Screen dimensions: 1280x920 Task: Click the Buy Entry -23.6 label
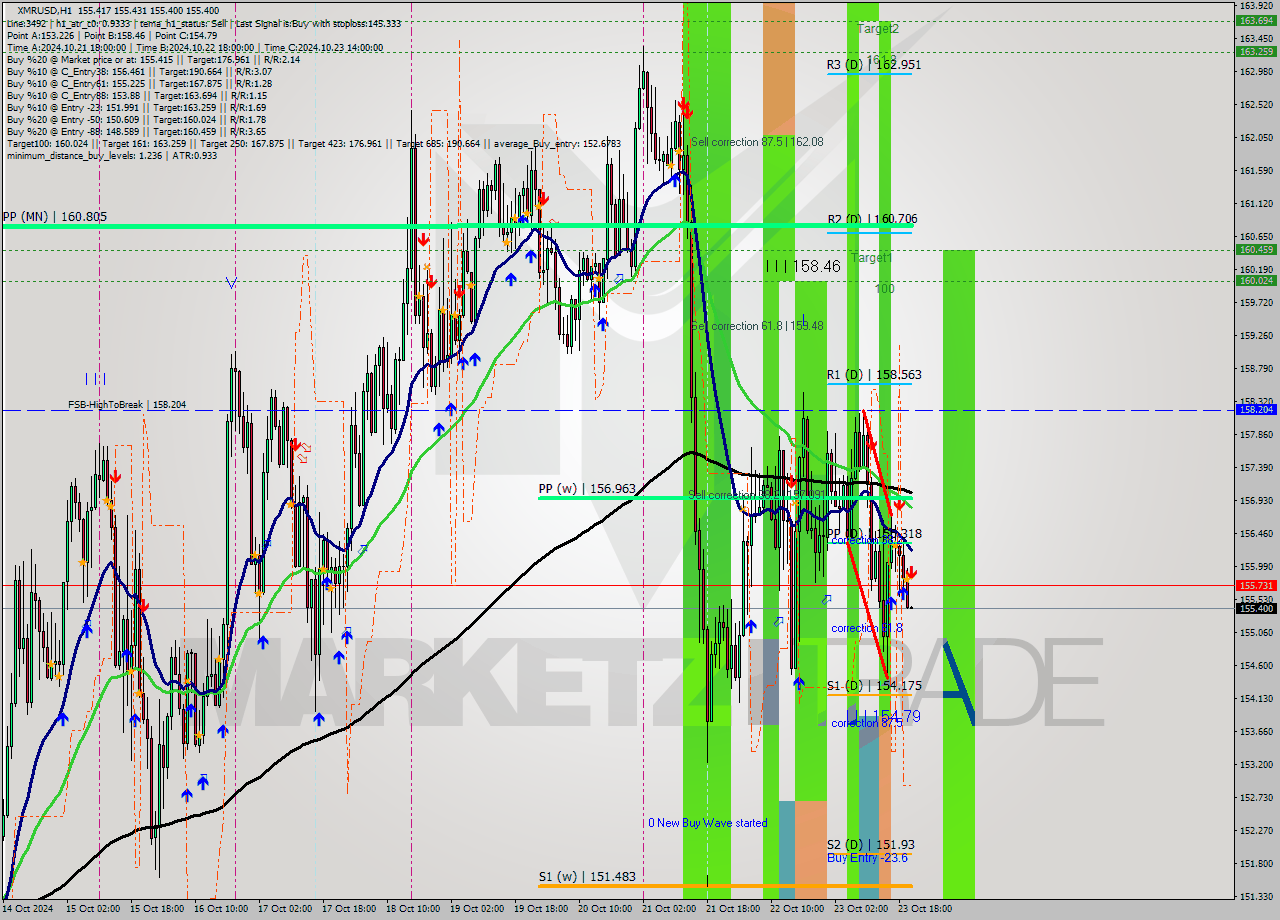click(867, 858)
